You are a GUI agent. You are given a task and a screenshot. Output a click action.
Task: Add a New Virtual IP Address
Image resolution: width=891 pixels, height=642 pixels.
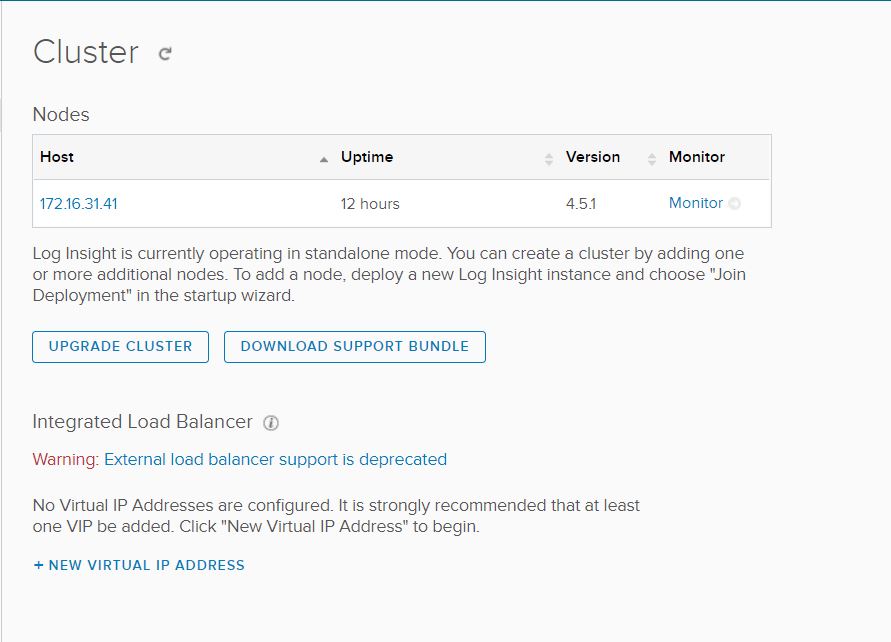tap(139, 565)
